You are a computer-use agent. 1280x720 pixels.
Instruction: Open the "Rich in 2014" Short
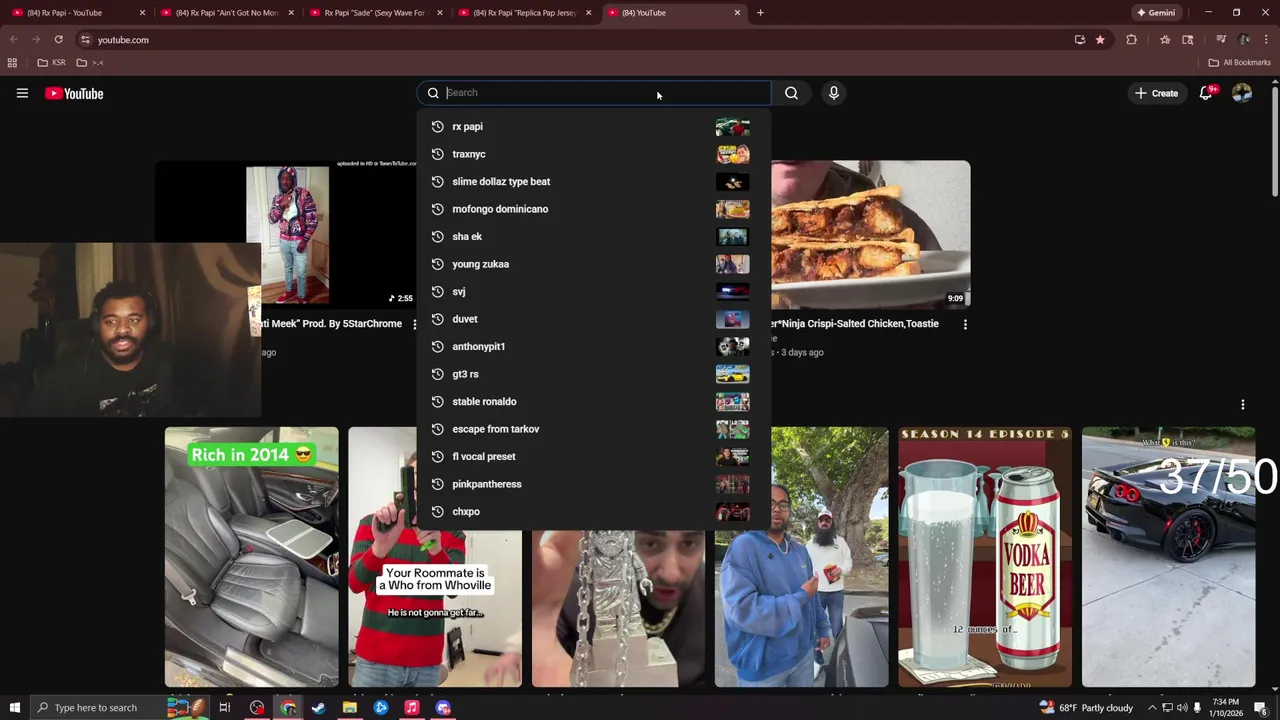251,557
